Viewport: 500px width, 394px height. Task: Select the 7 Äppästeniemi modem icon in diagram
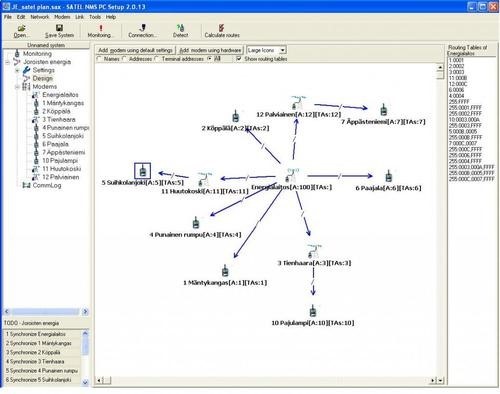384,110
